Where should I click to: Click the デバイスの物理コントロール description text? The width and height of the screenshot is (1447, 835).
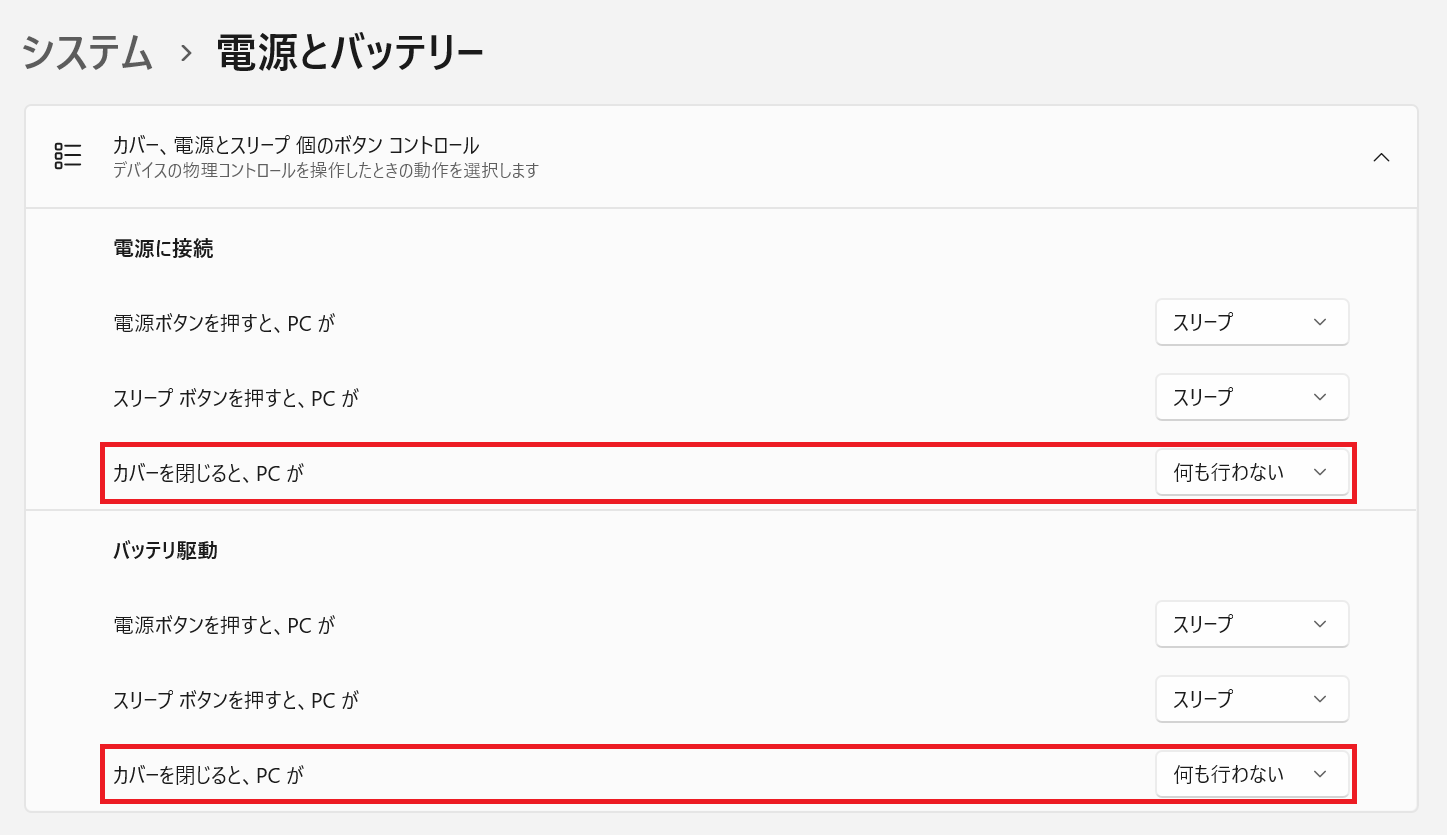coord(326,171)
